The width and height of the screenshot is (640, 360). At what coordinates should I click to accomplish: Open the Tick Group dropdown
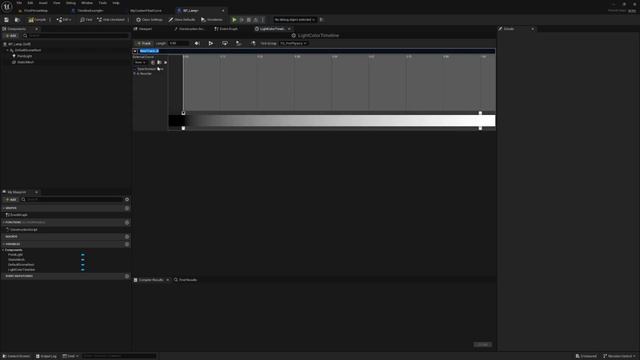point(293,43)
